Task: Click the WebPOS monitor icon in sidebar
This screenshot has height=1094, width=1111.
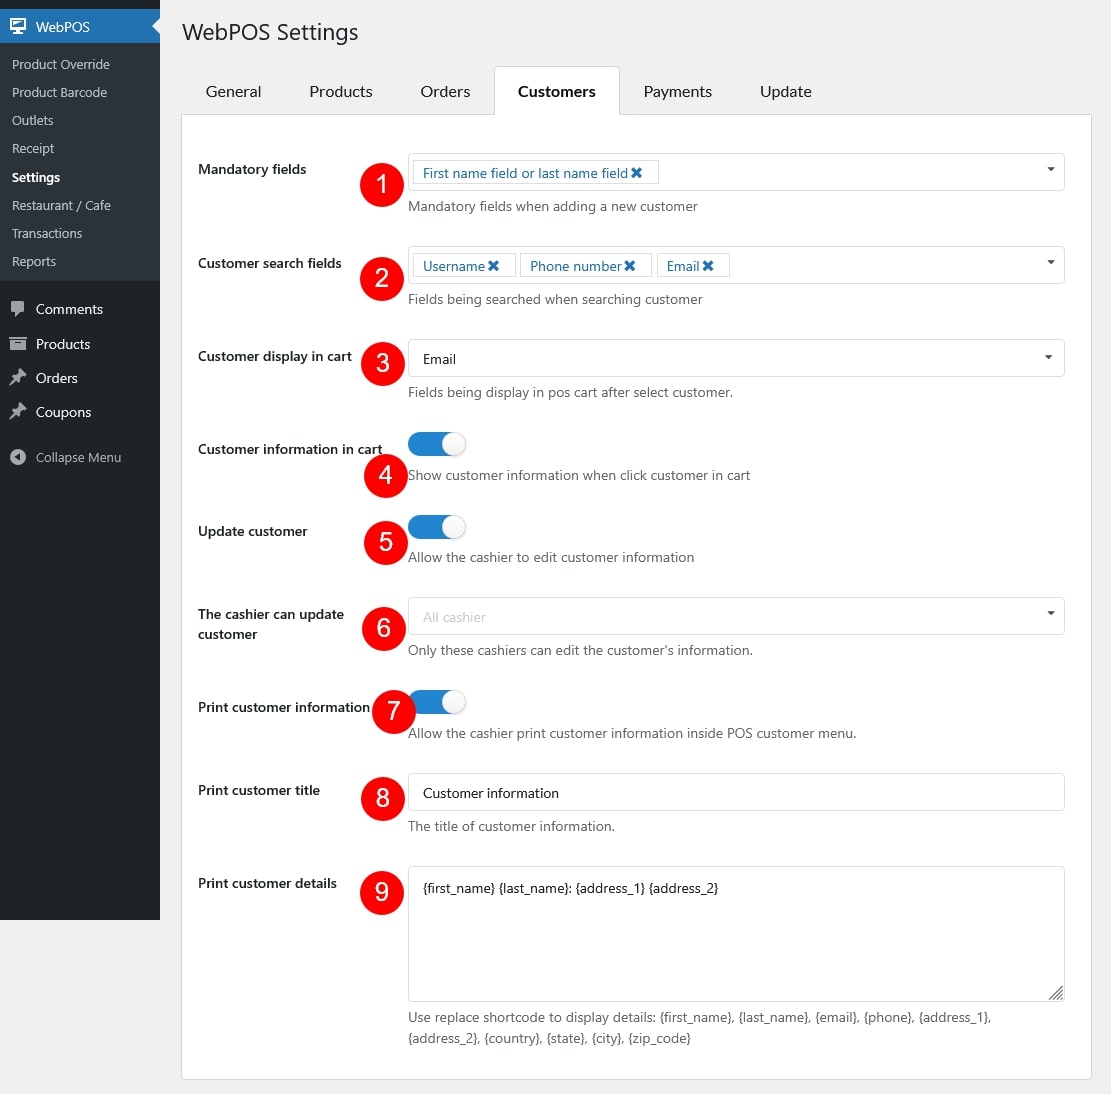Action: click(18, 26)
